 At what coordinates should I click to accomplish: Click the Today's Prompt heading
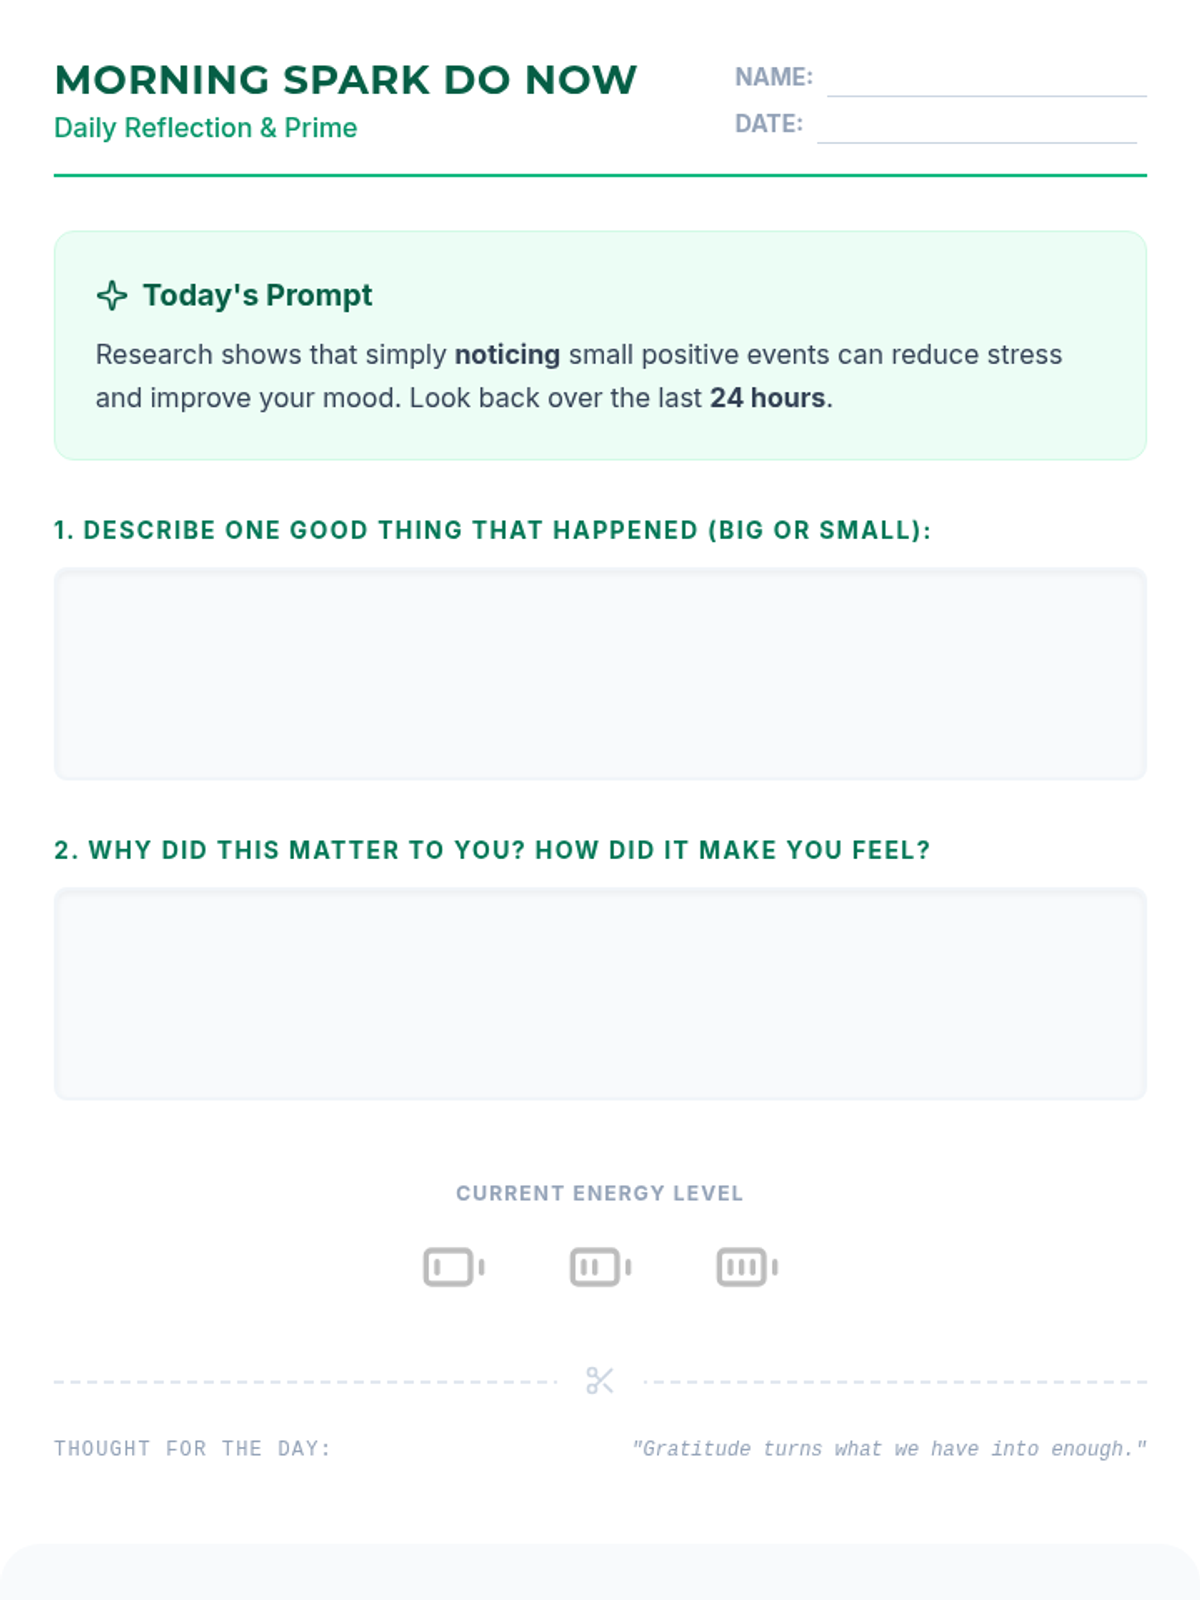[257, 295]
